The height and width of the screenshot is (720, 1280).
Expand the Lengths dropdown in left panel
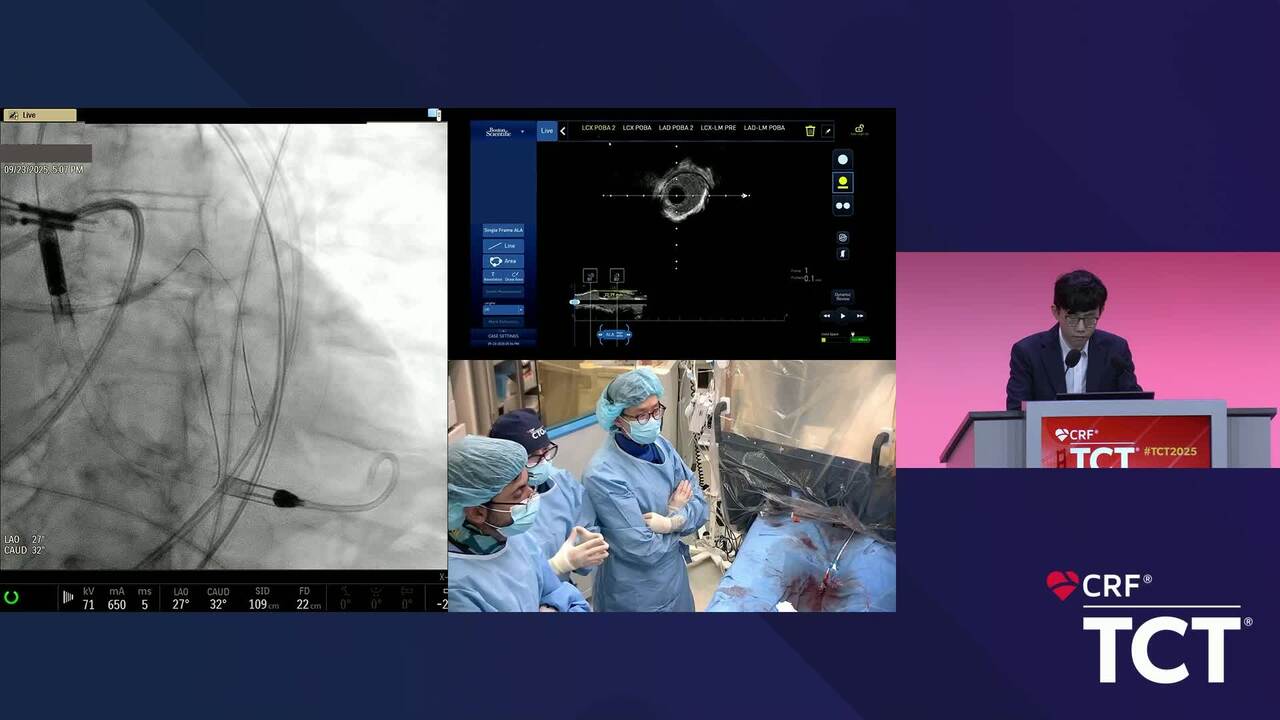(503, 310)
